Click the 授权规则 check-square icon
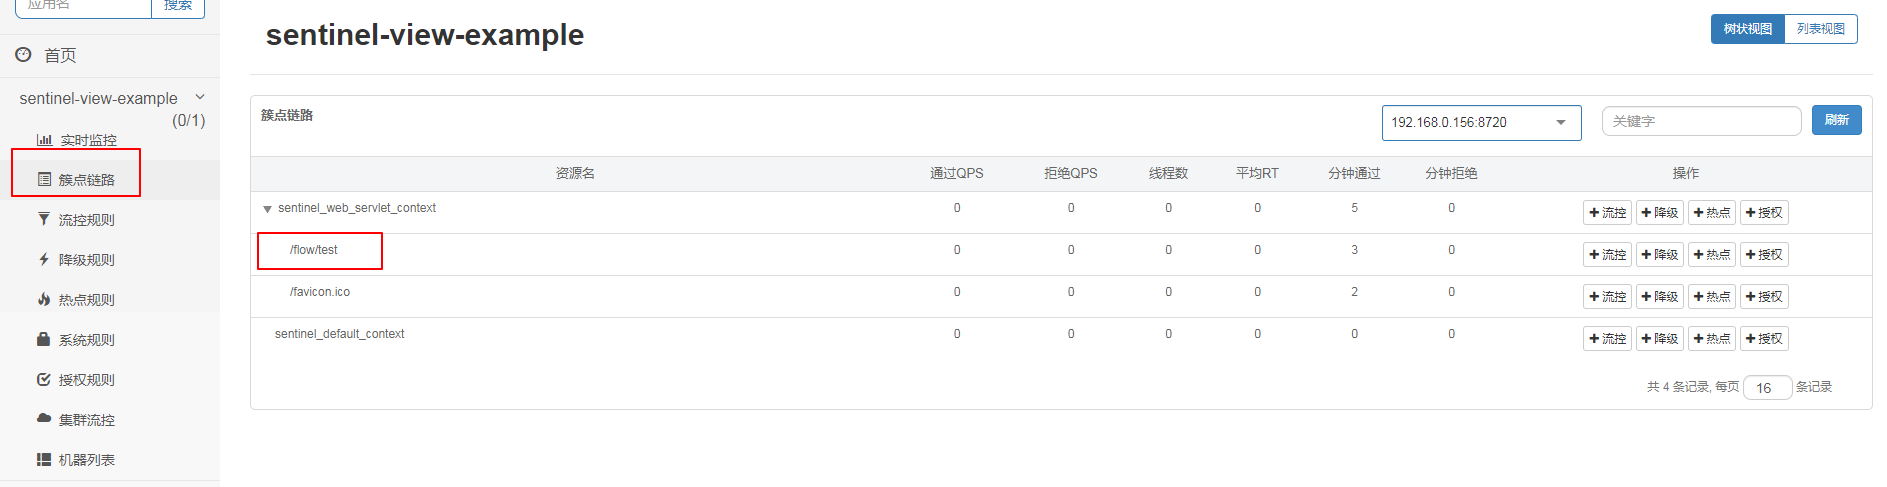 point(44,379)
